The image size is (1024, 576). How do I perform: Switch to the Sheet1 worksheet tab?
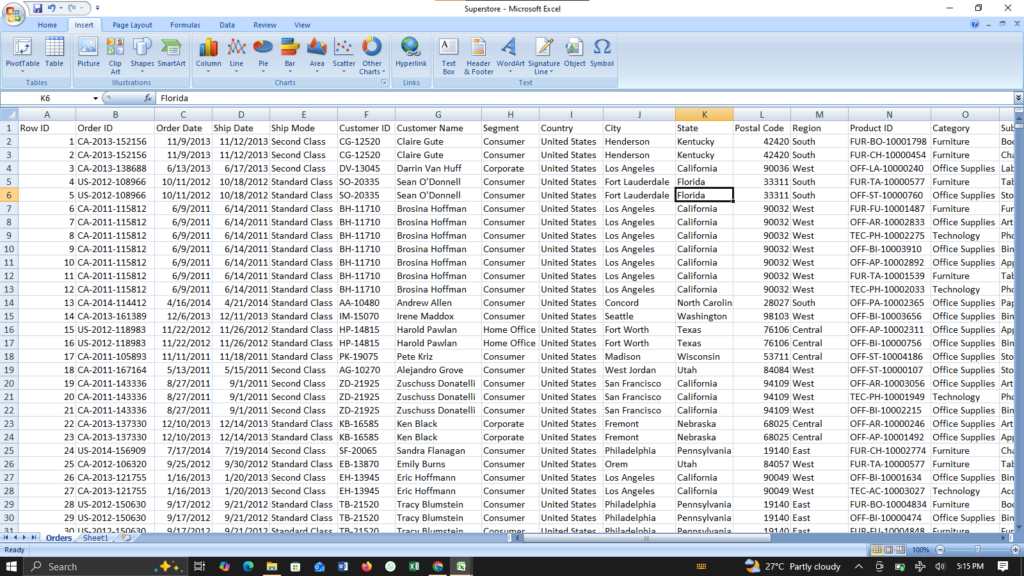(95, 538)
